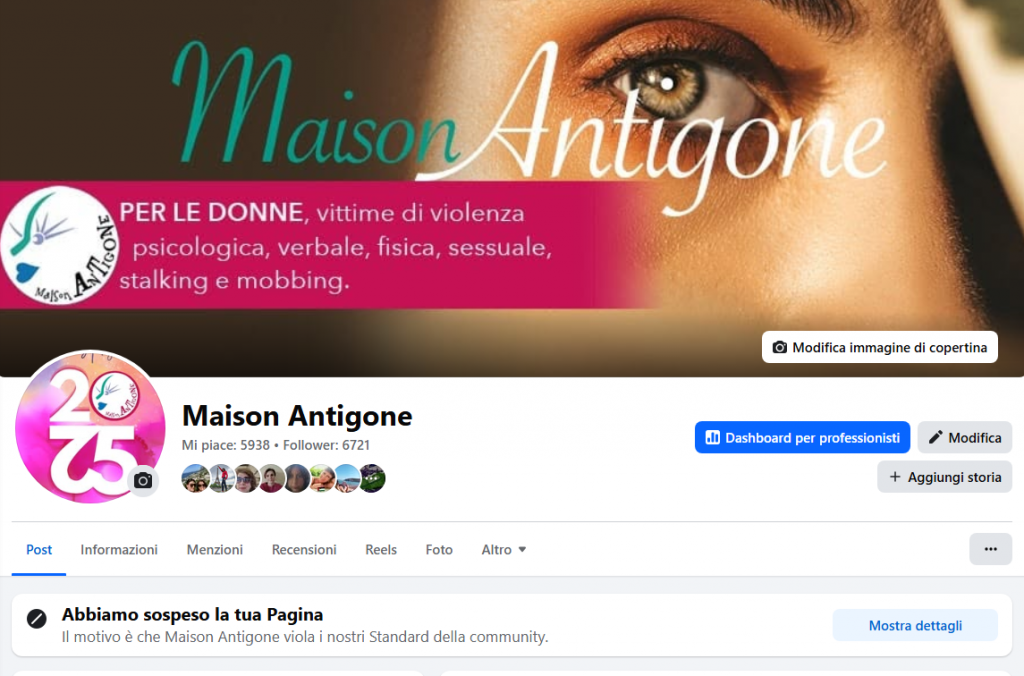Click Mostra dettagli button
The height and width of the screenshot is (676, 1024).
[x=915, y=626]
